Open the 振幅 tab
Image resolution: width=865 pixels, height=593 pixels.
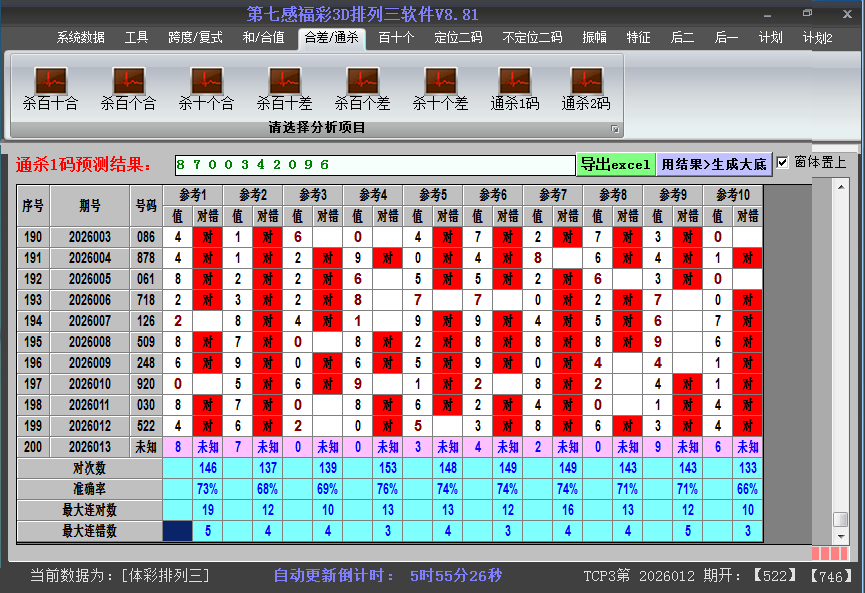[594, 38]
